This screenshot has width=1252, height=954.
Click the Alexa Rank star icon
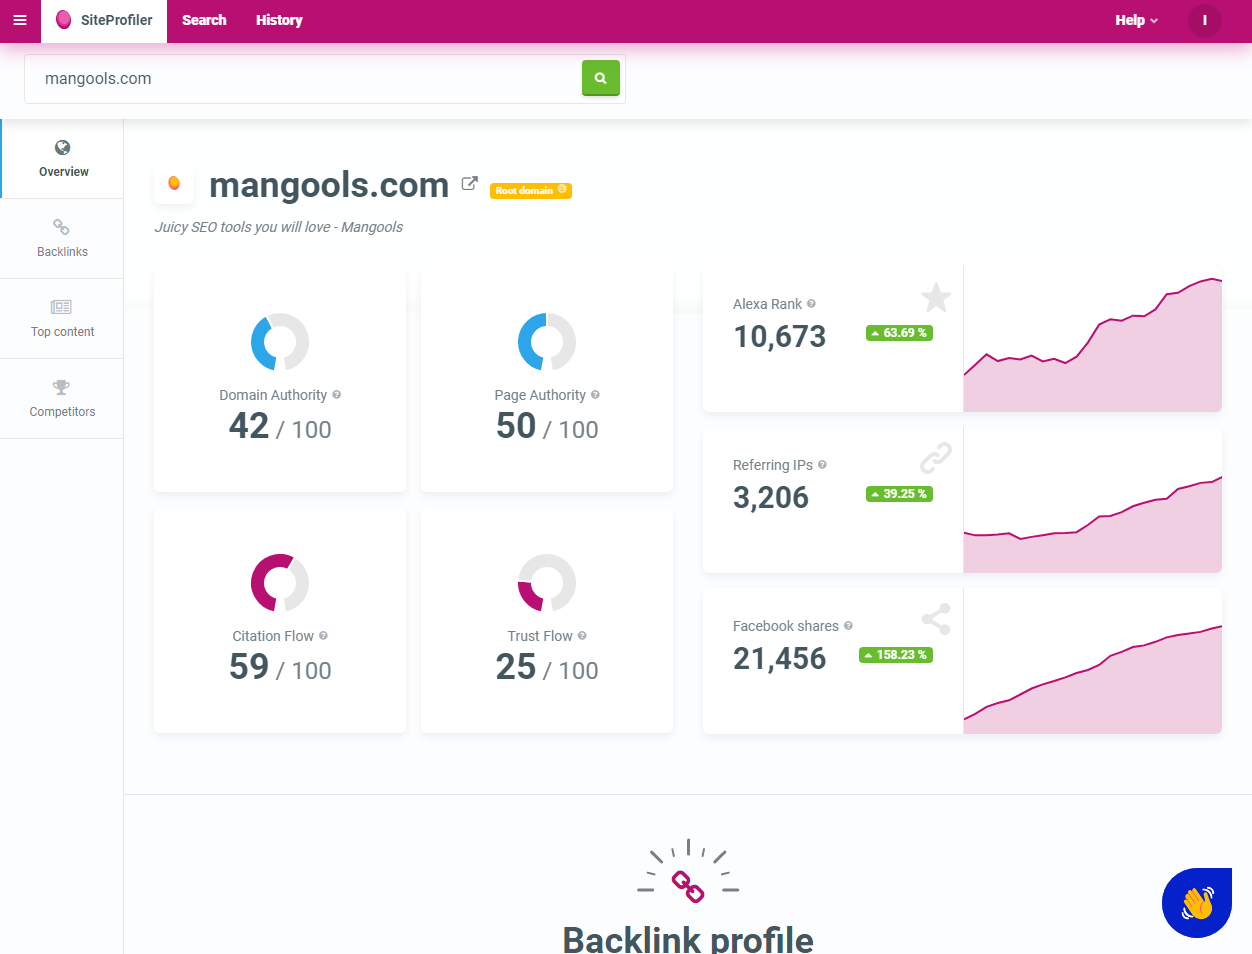pos(936,297)
